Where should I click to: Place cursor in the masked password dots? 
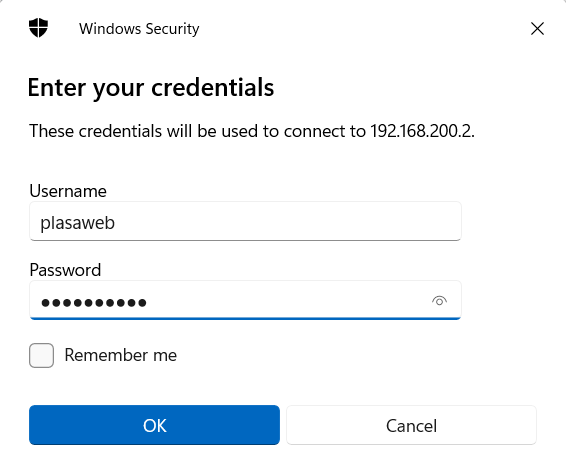coord(94,302)
